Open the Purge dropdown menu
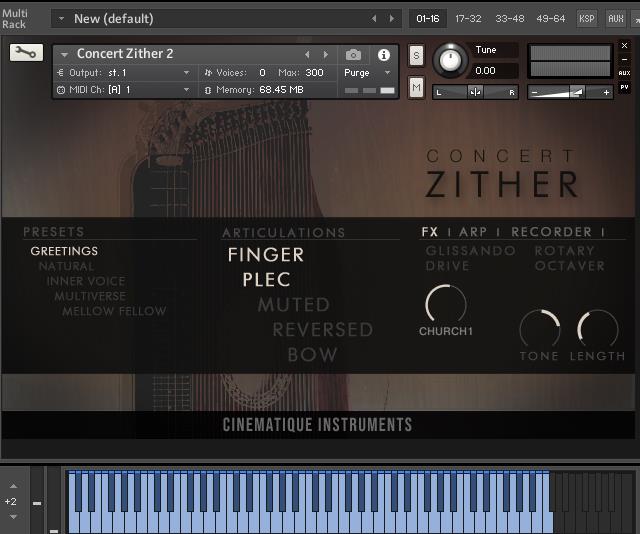 coord(367,73)
